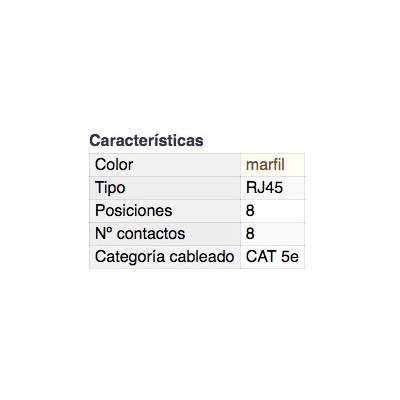Click the RJ45 value cell
The image size is (400, 400).
272,188
